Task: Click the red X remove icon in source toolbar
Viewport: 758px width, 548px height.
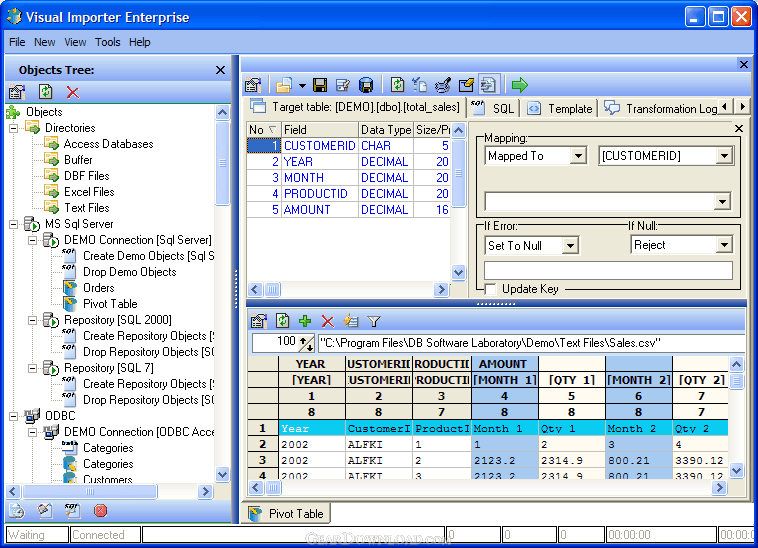Action: click(328, 321)
